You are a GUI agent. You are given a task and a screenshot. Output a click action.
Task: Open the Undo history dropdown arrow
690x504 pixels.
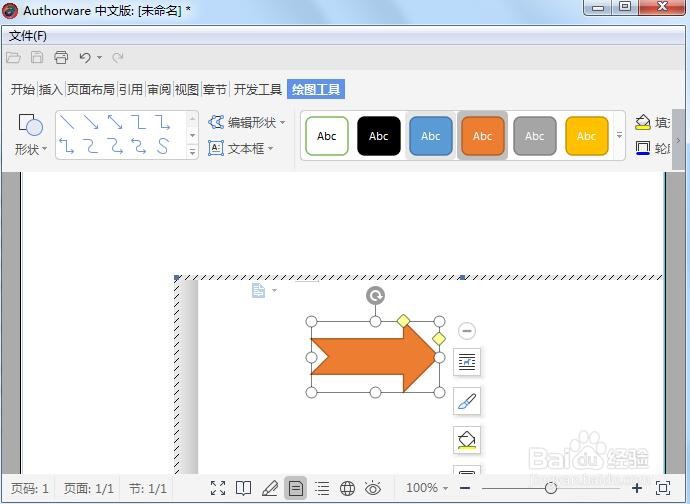click(x=99, y=58)
